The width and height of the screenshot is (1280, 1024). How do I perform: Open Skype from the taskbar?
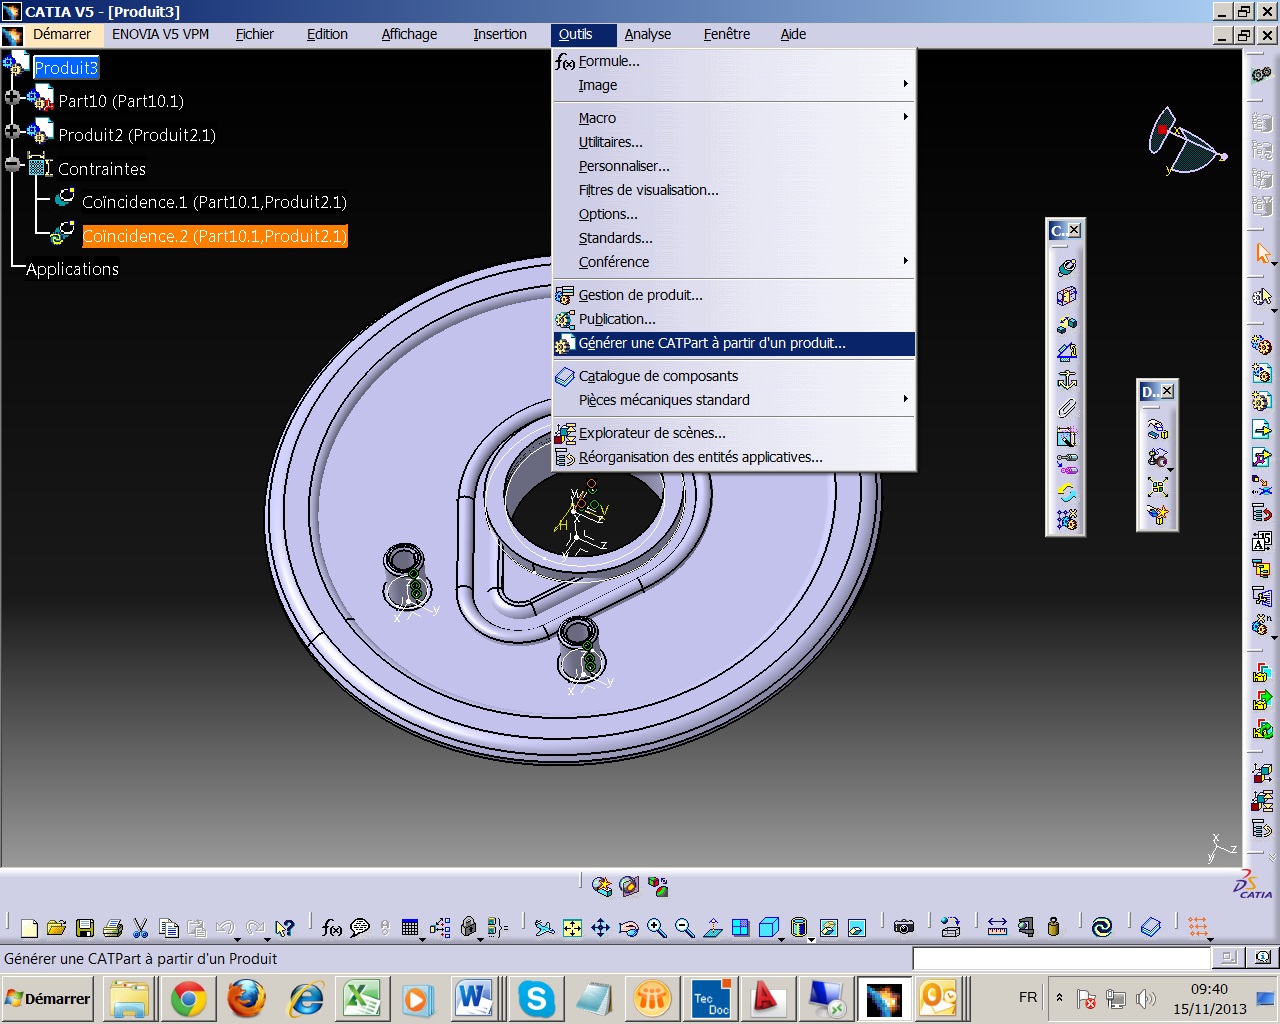pyautogui.click(x=536, y=999)
